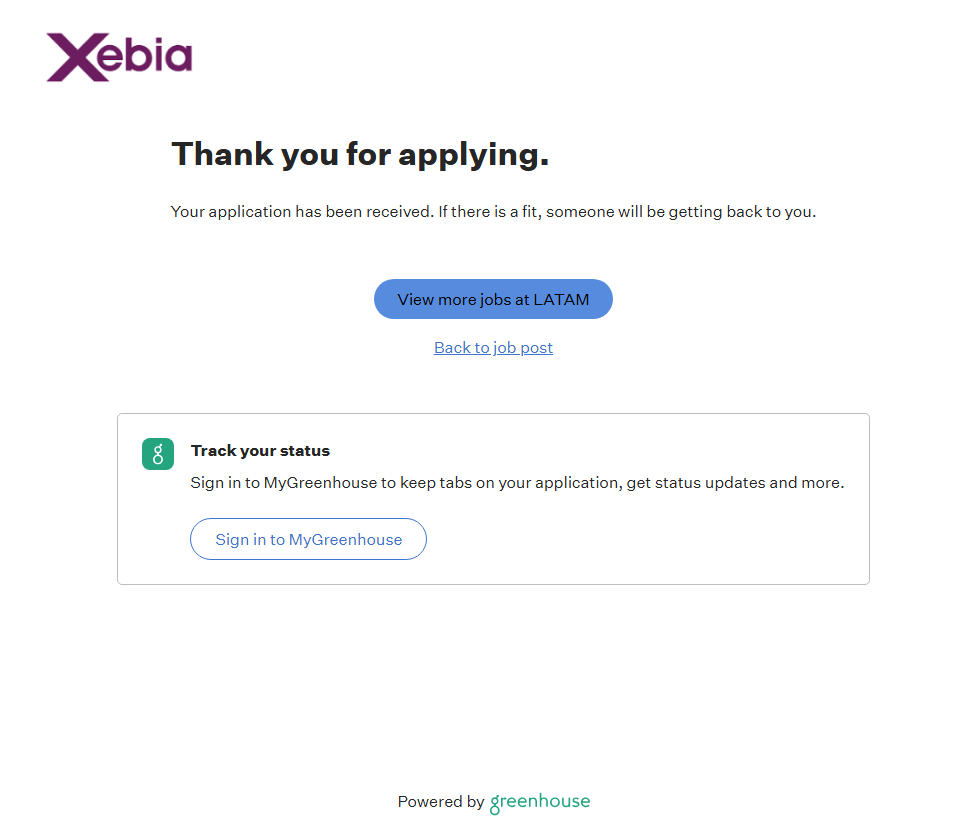Click "MyGreenhouse" in the tracking description sentence
Image resolution: width=972 pixels, height=837 pixels.
(321, 483)
